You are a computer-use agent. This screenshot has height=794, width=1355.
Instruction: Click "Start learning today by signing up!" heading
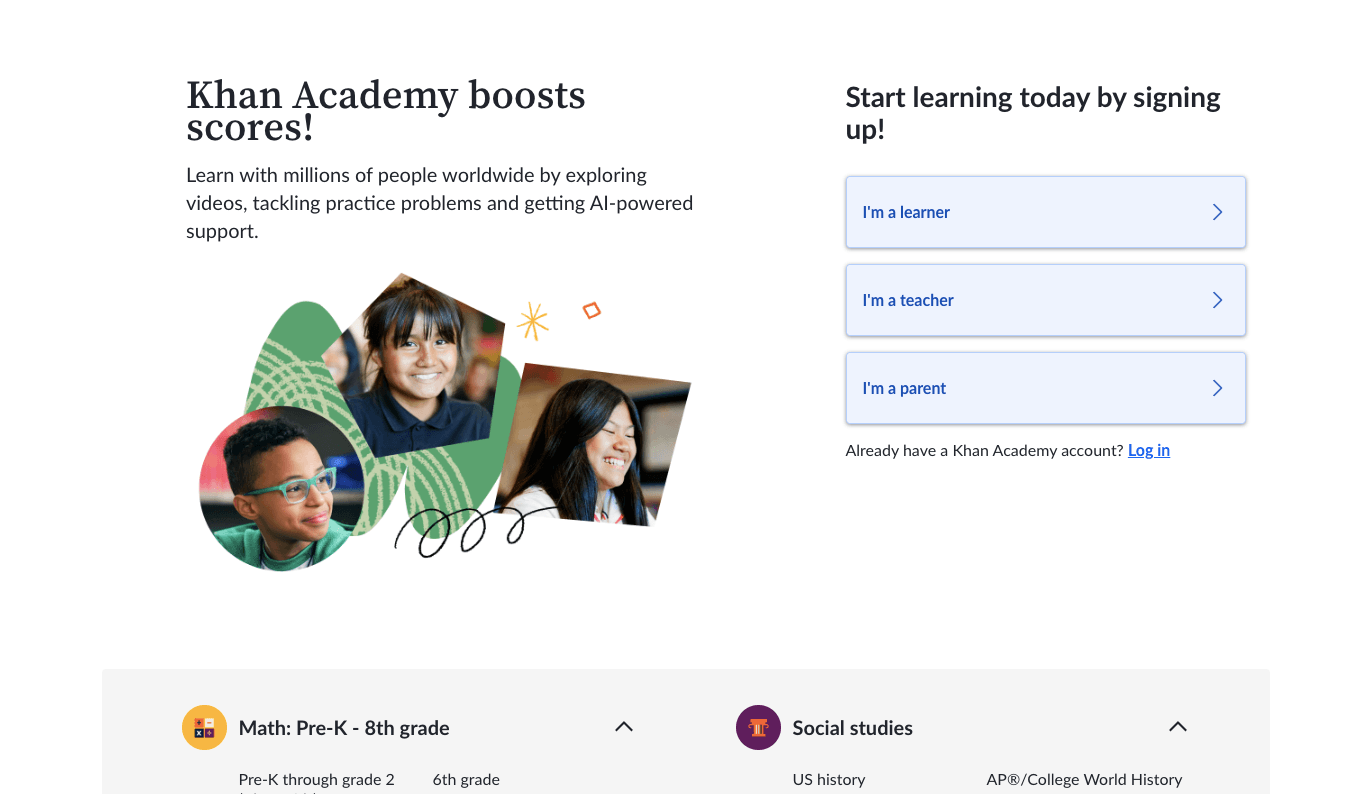[x=1033, y=113]
